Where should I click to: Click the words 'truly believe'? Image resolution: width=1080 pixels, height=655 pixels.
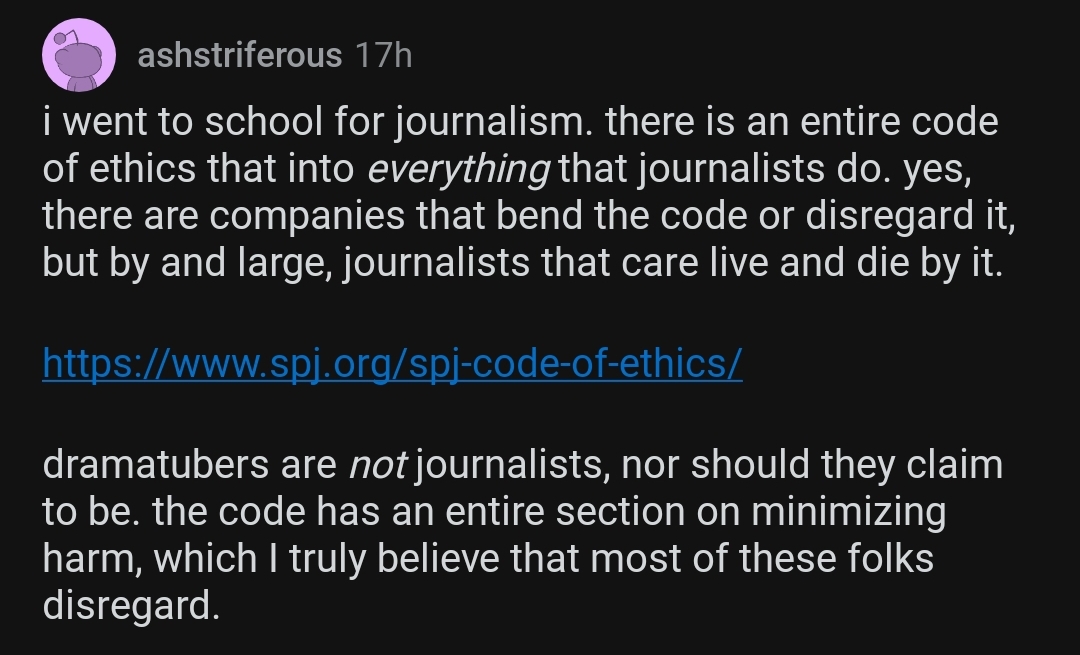(393, 559)
